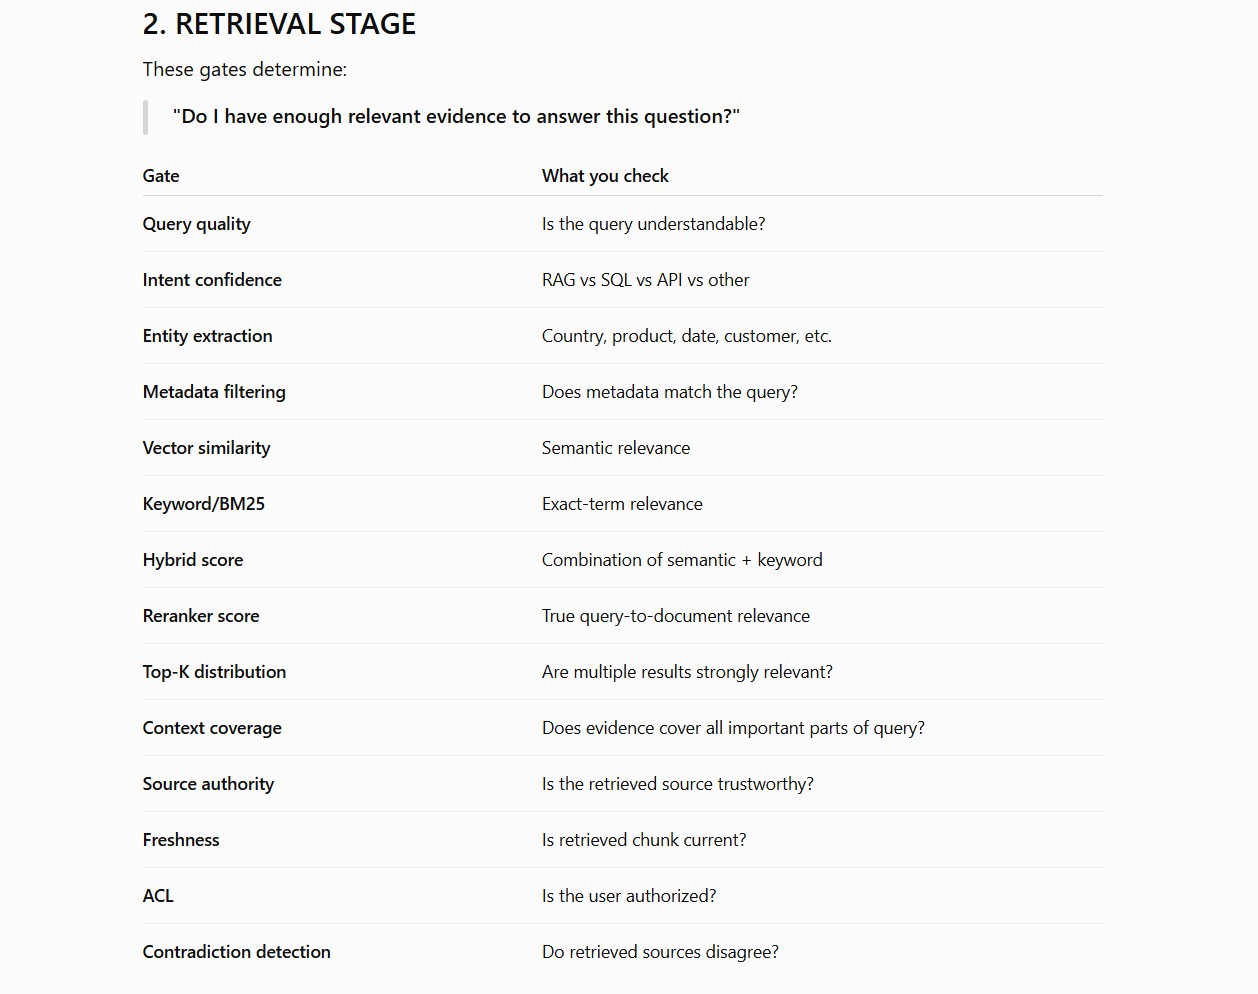Screen dimensions: 1258x994
Task: Click 'Top-K distribution' gate label
Action: (214, 672)
